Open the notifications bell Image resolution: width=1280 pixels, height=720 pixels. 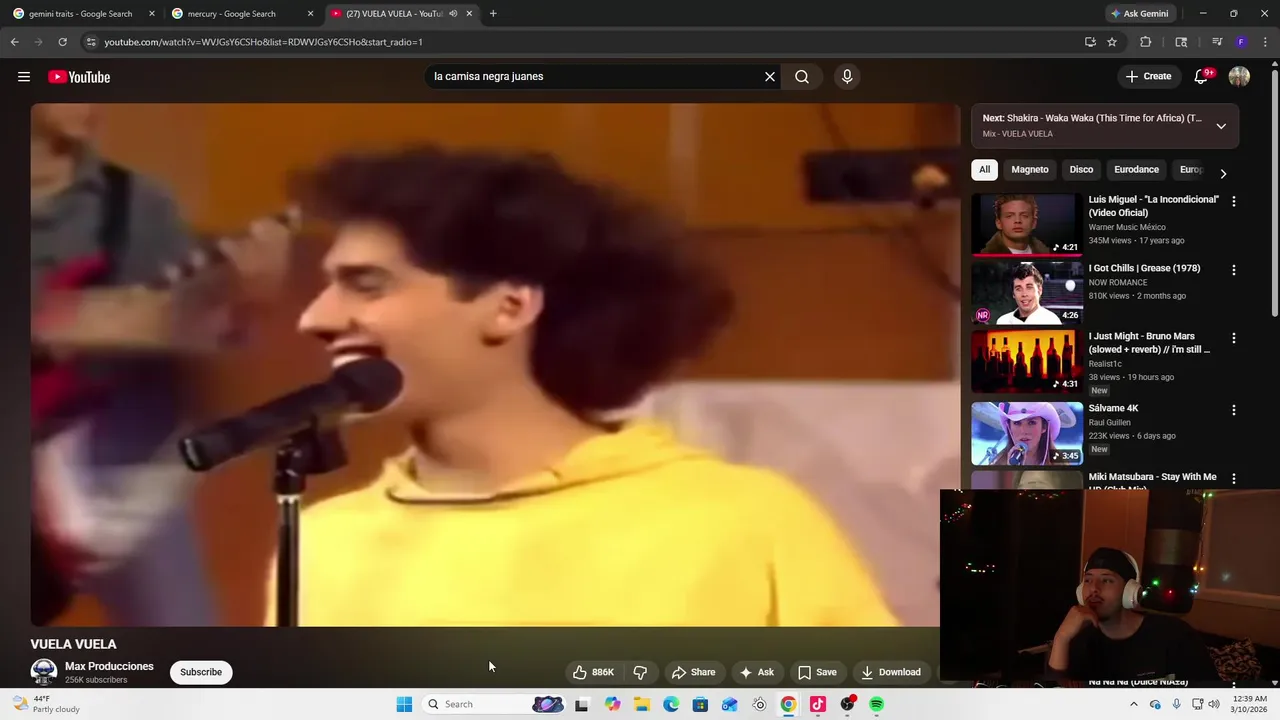pyautogui.click(x=1202, y=77)
